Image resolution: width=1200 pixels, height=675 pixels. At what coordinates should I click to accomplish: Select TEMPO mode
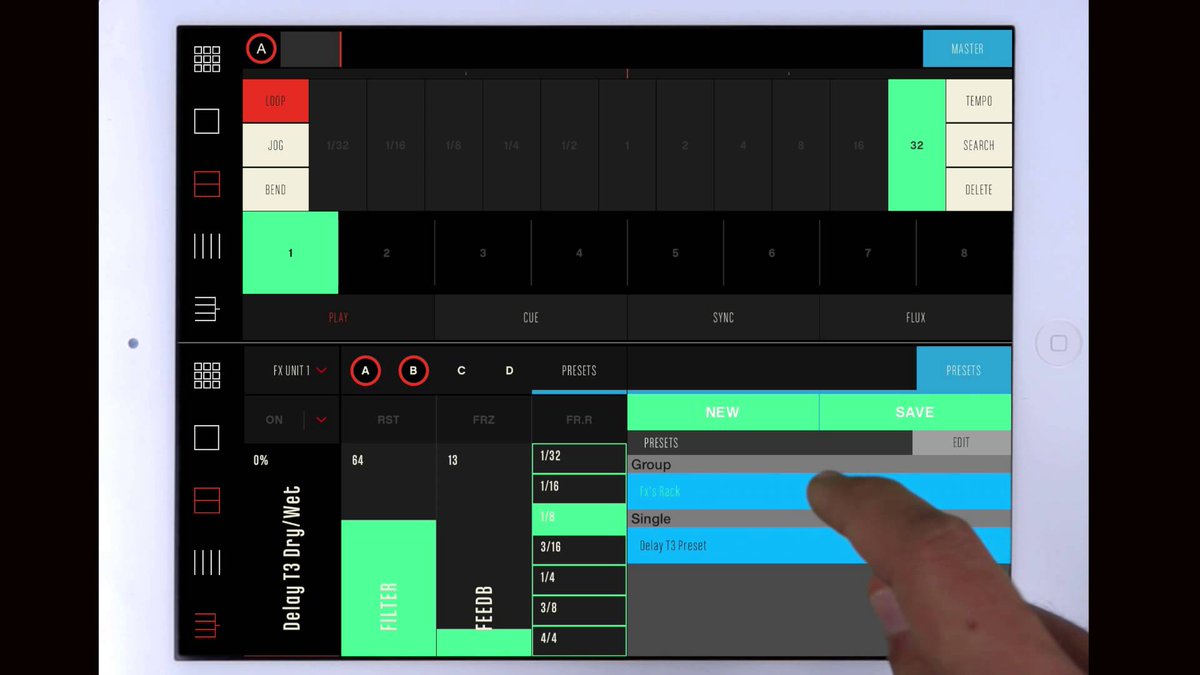pyautogui.click(x=979, y=101)
